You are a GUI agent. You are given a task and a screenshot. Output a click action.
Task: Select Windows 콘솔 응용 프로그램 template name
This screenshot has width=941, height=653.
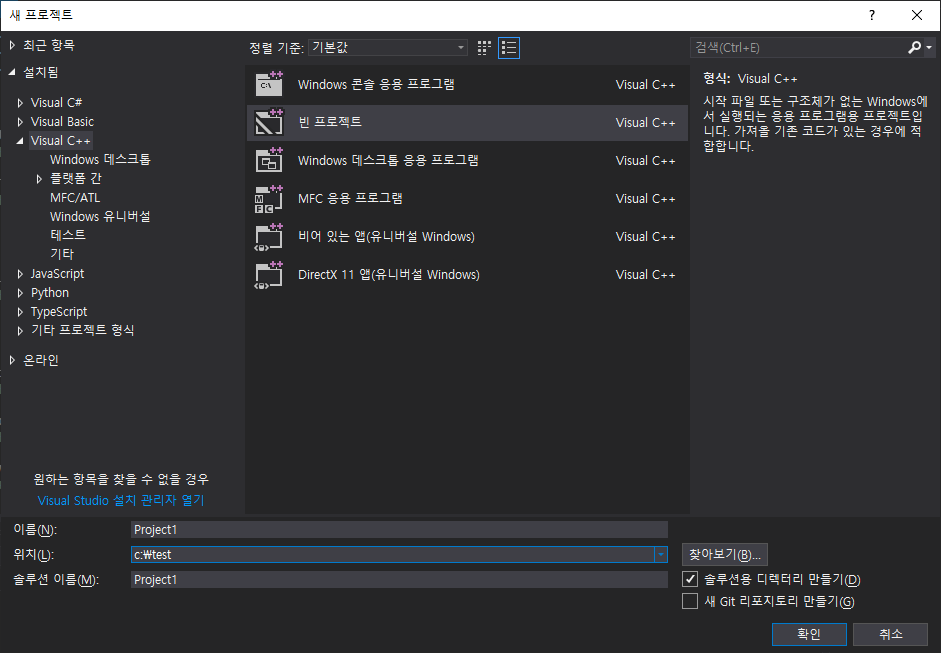376,84
